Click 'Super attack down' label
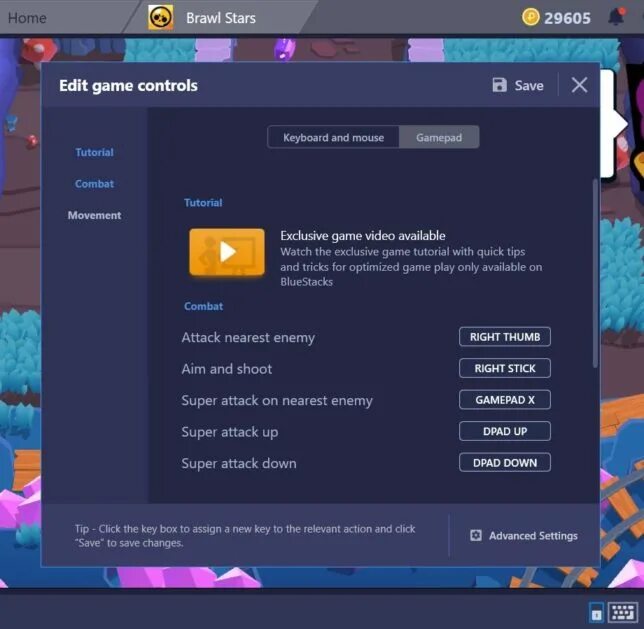The height and width of the screenshot is (629, 644). [239, 463]
